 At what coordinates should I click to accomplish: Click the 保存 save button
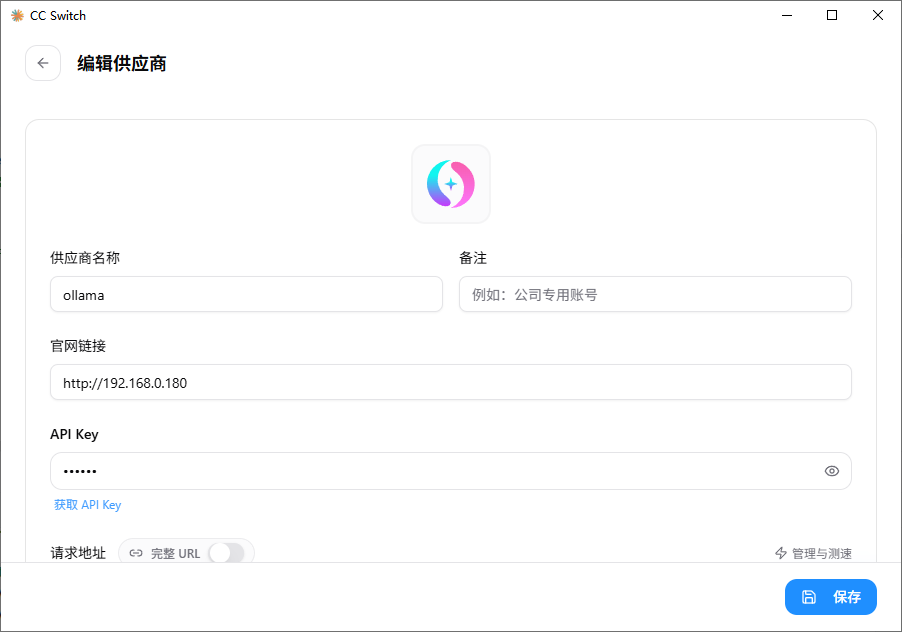coord(831,597)
